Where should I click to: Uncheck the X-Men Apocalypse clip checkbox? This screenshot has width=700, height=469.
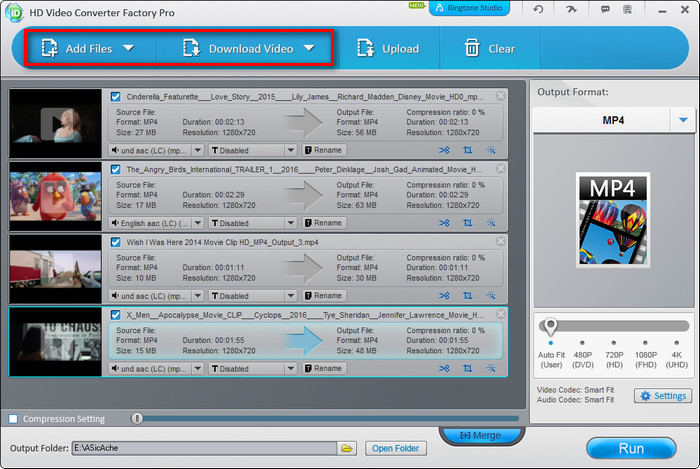[116, 315]
